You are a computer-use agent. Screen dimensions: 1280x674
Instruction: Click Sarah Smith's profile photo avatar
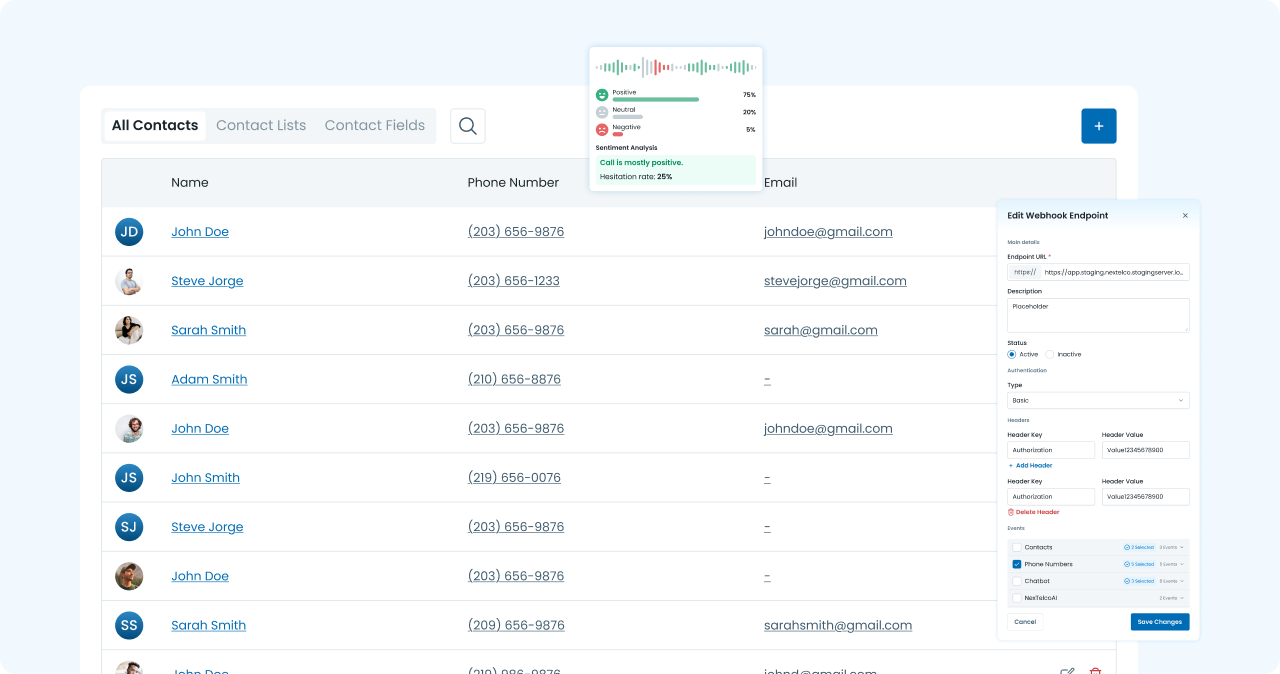tap(129, 330)
